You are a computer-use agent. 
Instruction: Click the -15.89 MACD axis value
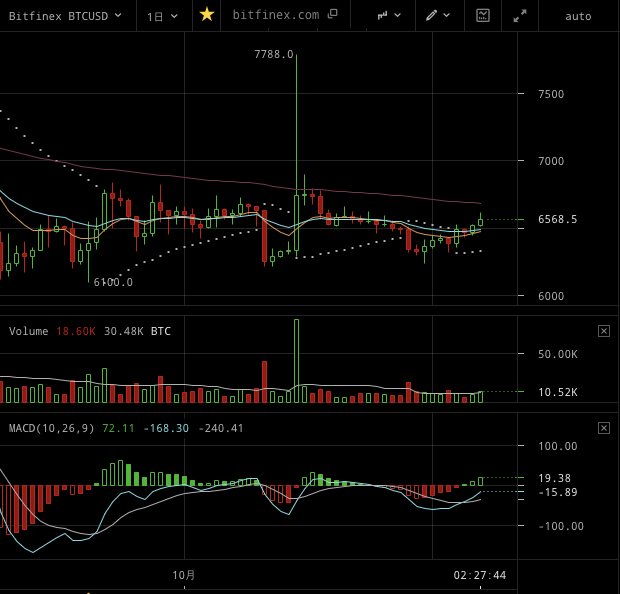[558, 492]
